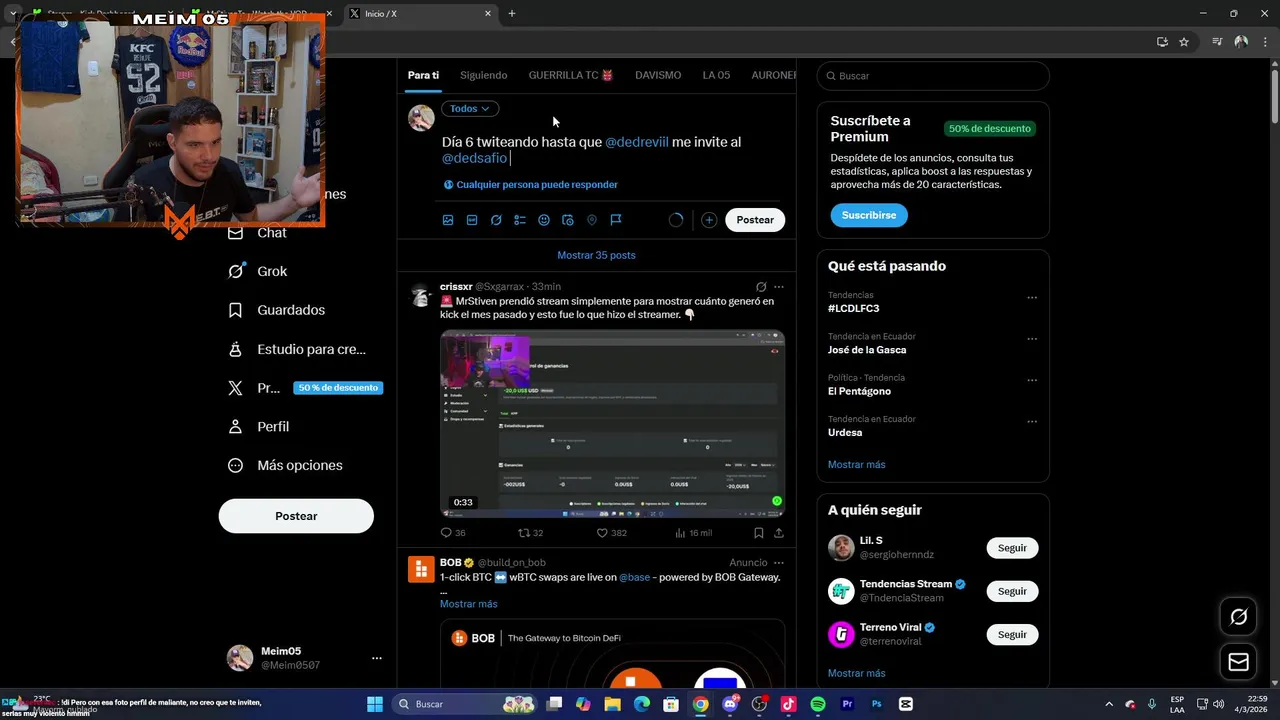Use Grok in the composer toolbar
The height and width of the screenshot is (720, 1280).
click(496, 220)
